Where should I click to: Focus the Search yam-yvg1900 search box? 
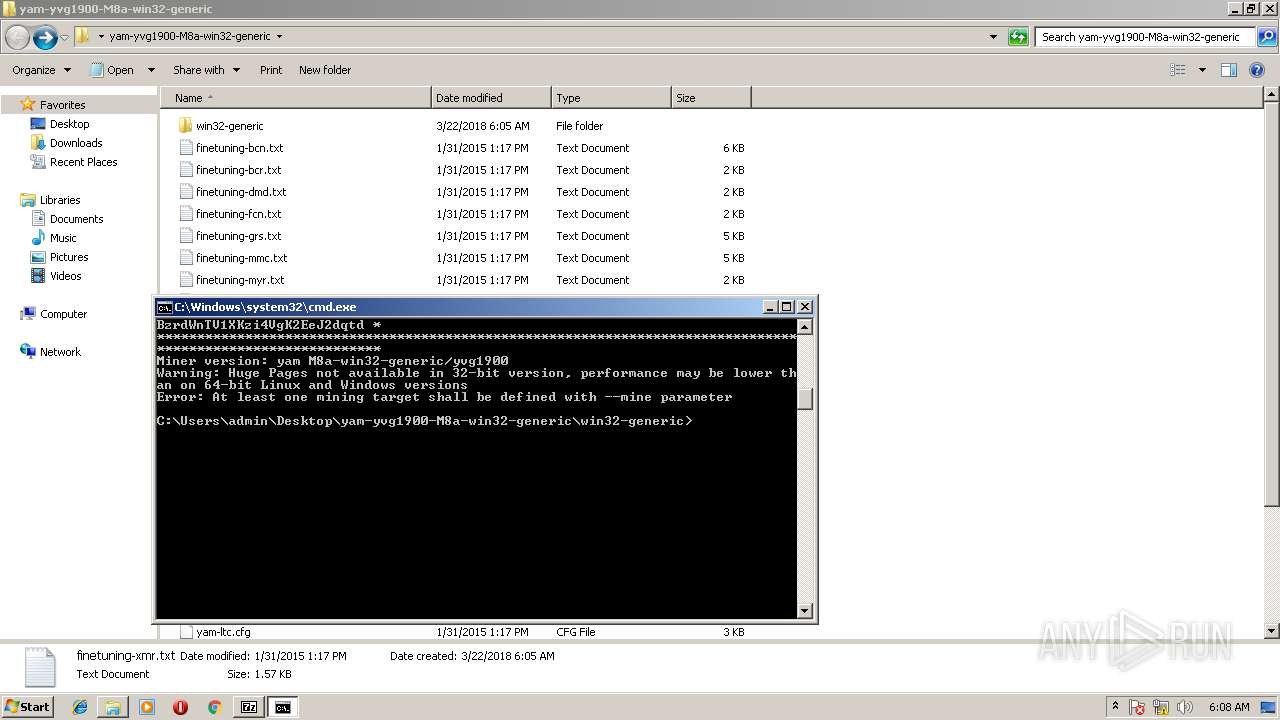pos(1144,37)
